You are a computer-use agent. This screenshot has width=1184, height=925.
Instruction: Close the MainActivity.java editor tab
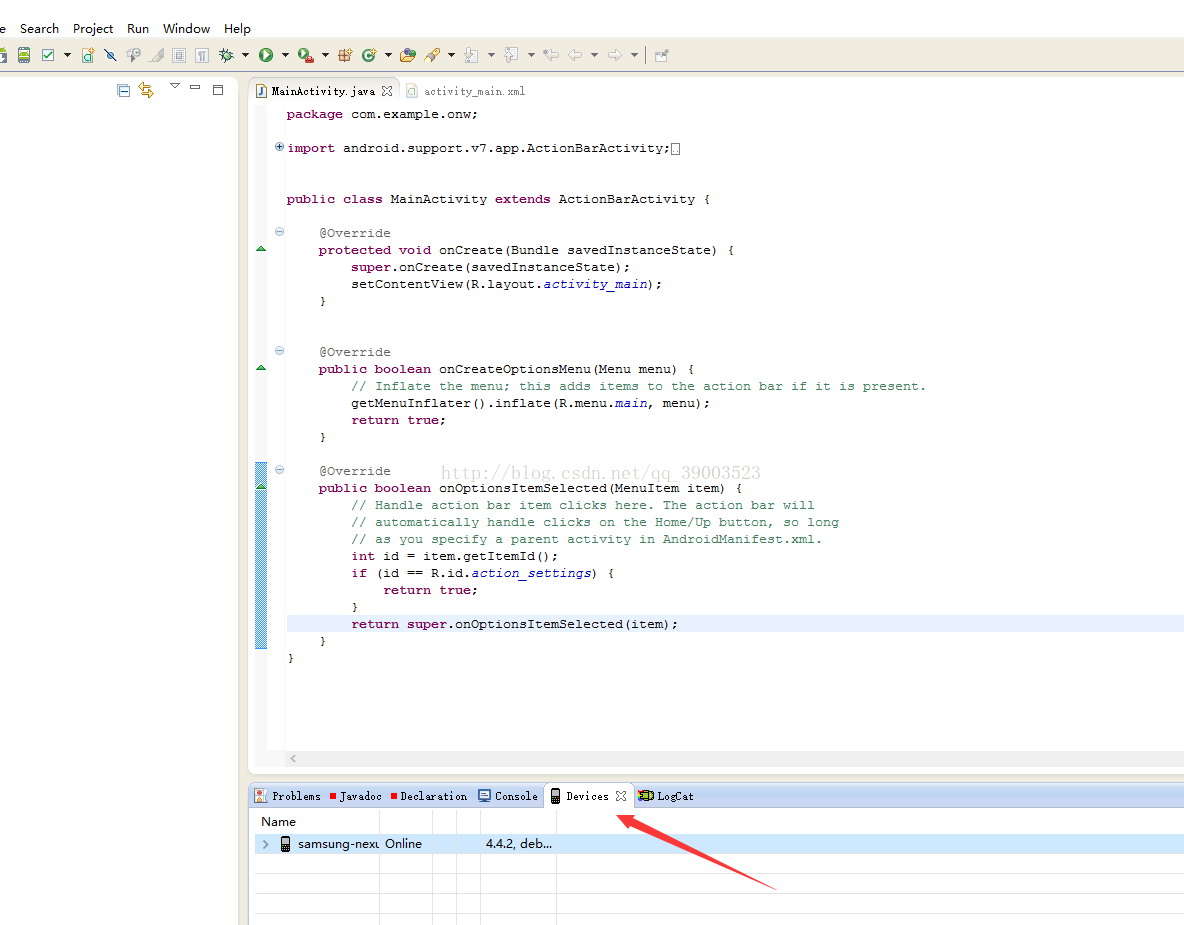coord(387,91)
